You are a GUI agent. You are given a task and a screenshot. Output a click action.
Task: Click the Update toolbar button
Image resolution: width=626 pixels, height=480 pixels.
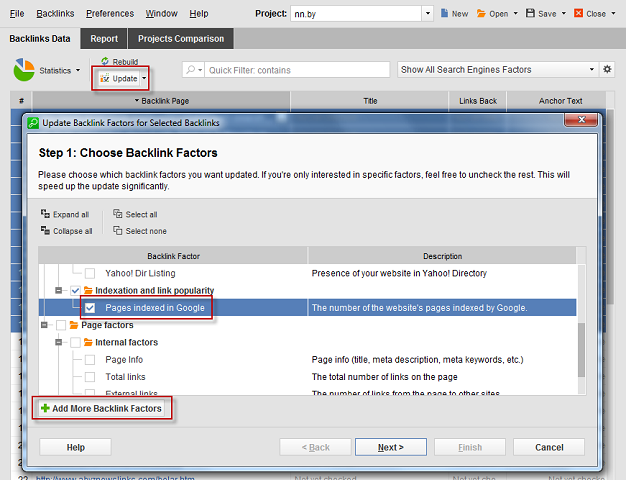point(119,79)
